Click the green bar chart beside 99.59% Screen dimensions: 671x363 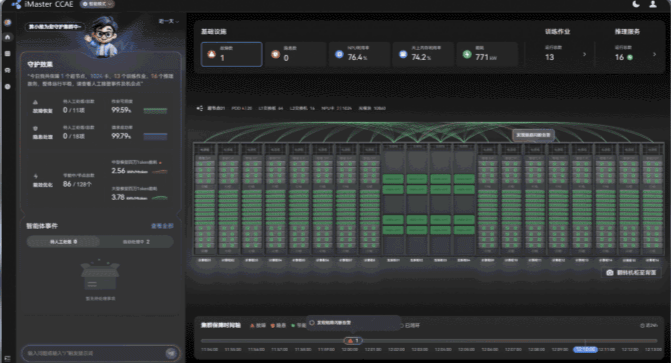point(155,110)
